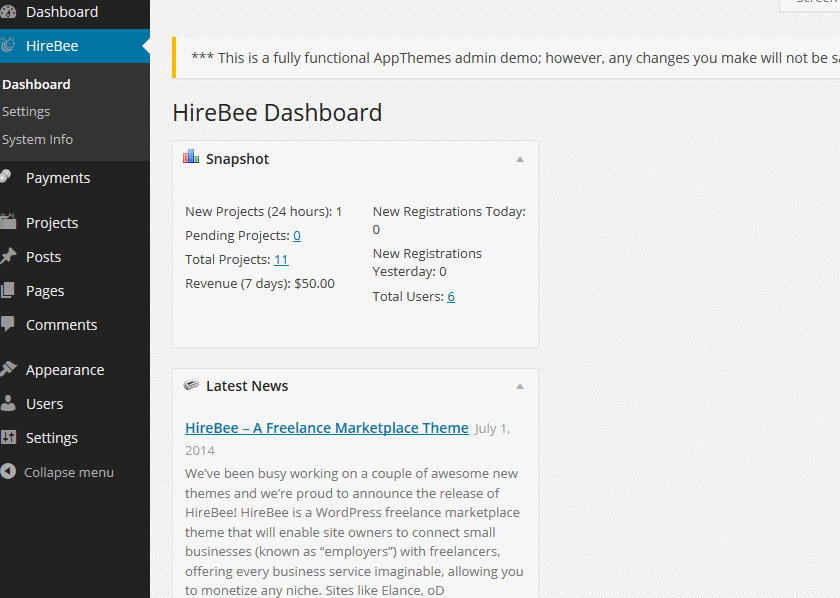Click the July 1, 2014 article date
Image resolution: width=840 pixels, height=598 pixels.
pyautogui.click(x=348, y=439)
